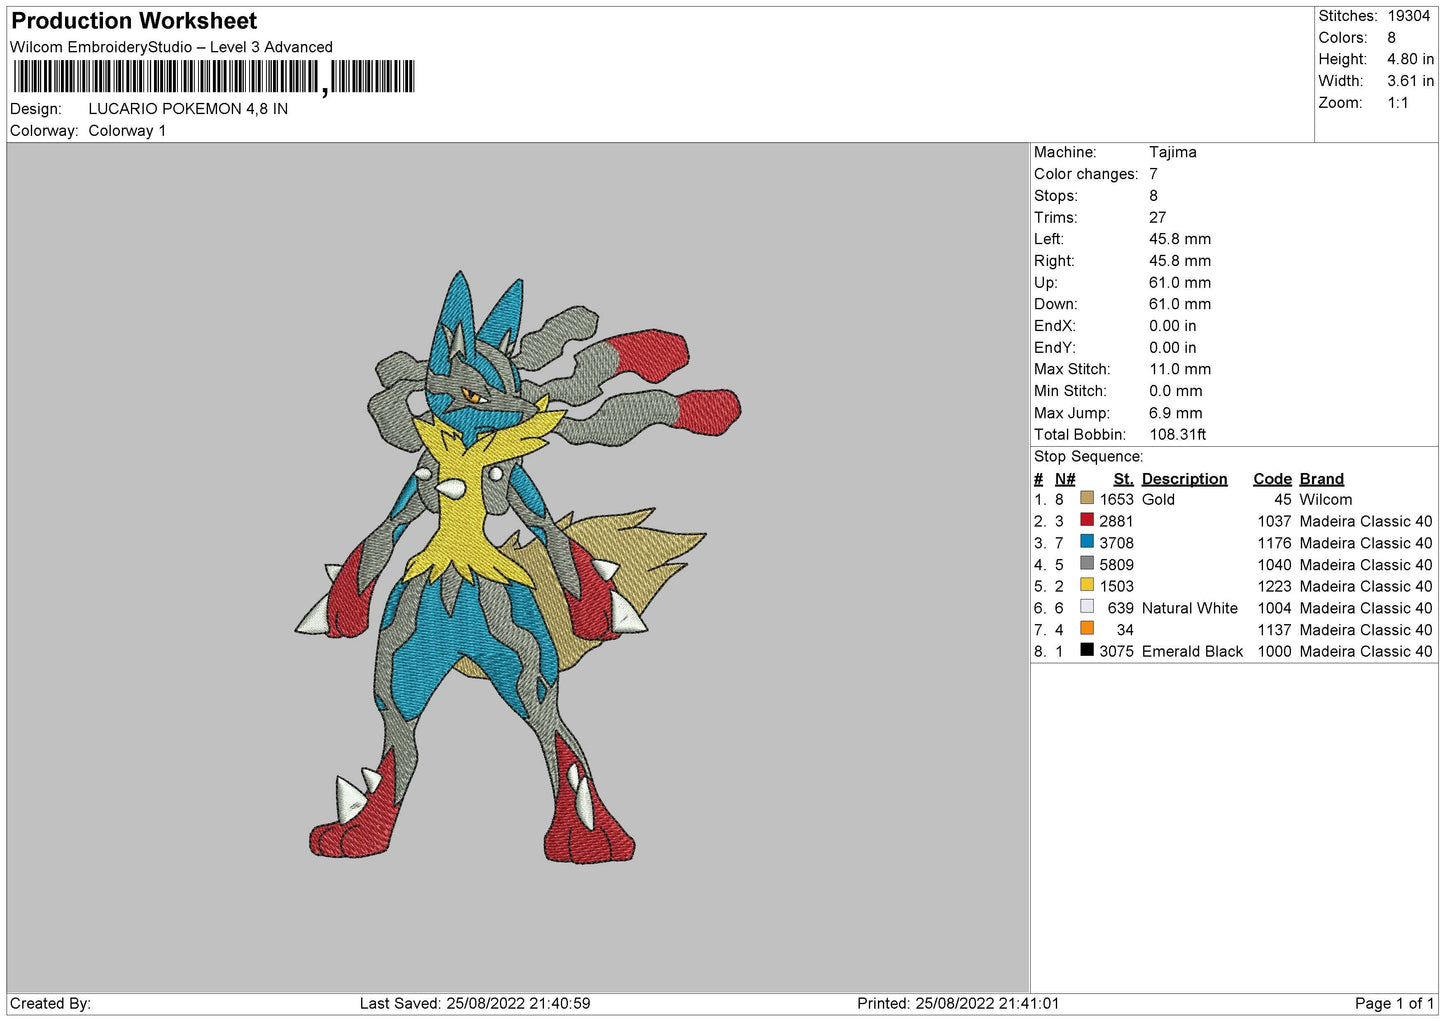
Task: Click code 1040 in the stop sequence
Action: point(1274,565)
